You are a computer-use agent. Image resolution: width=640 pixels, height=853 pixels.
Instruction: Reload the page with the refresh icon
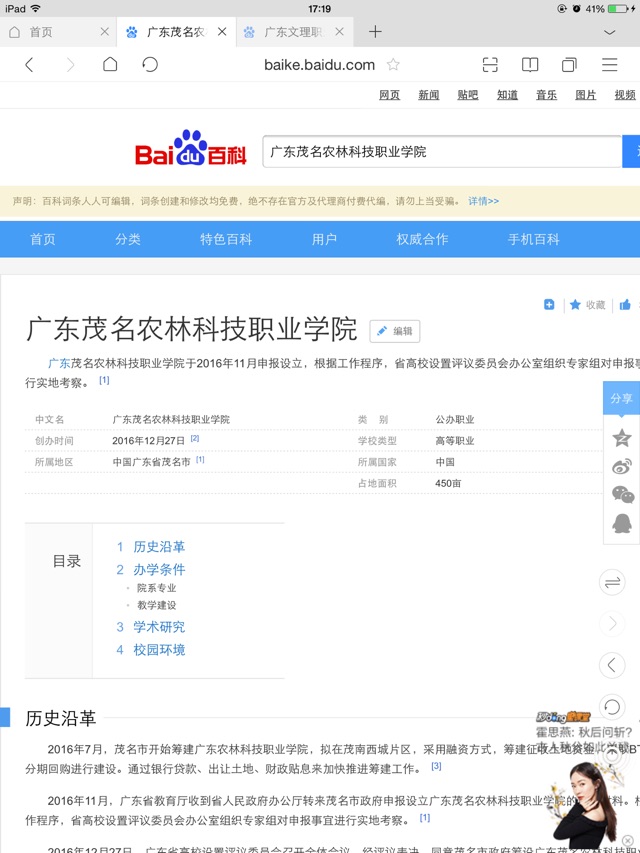coord(150,64)
